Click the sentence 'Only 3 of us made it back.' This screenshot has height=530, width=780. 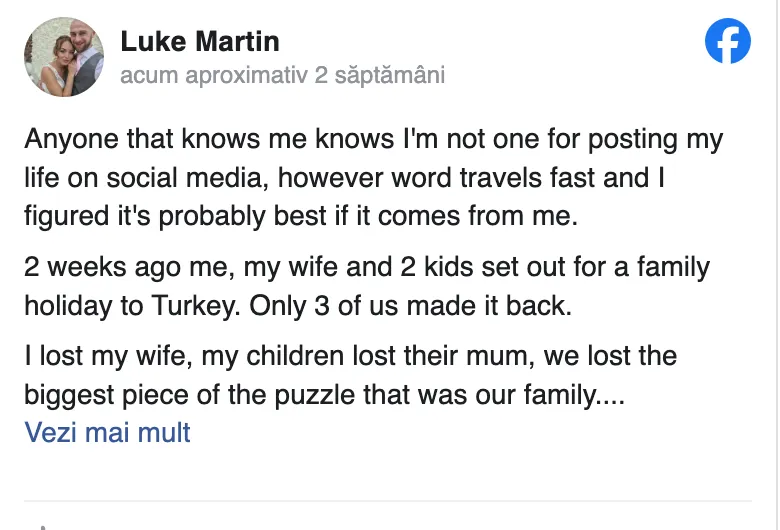click(x=410, y=306)
